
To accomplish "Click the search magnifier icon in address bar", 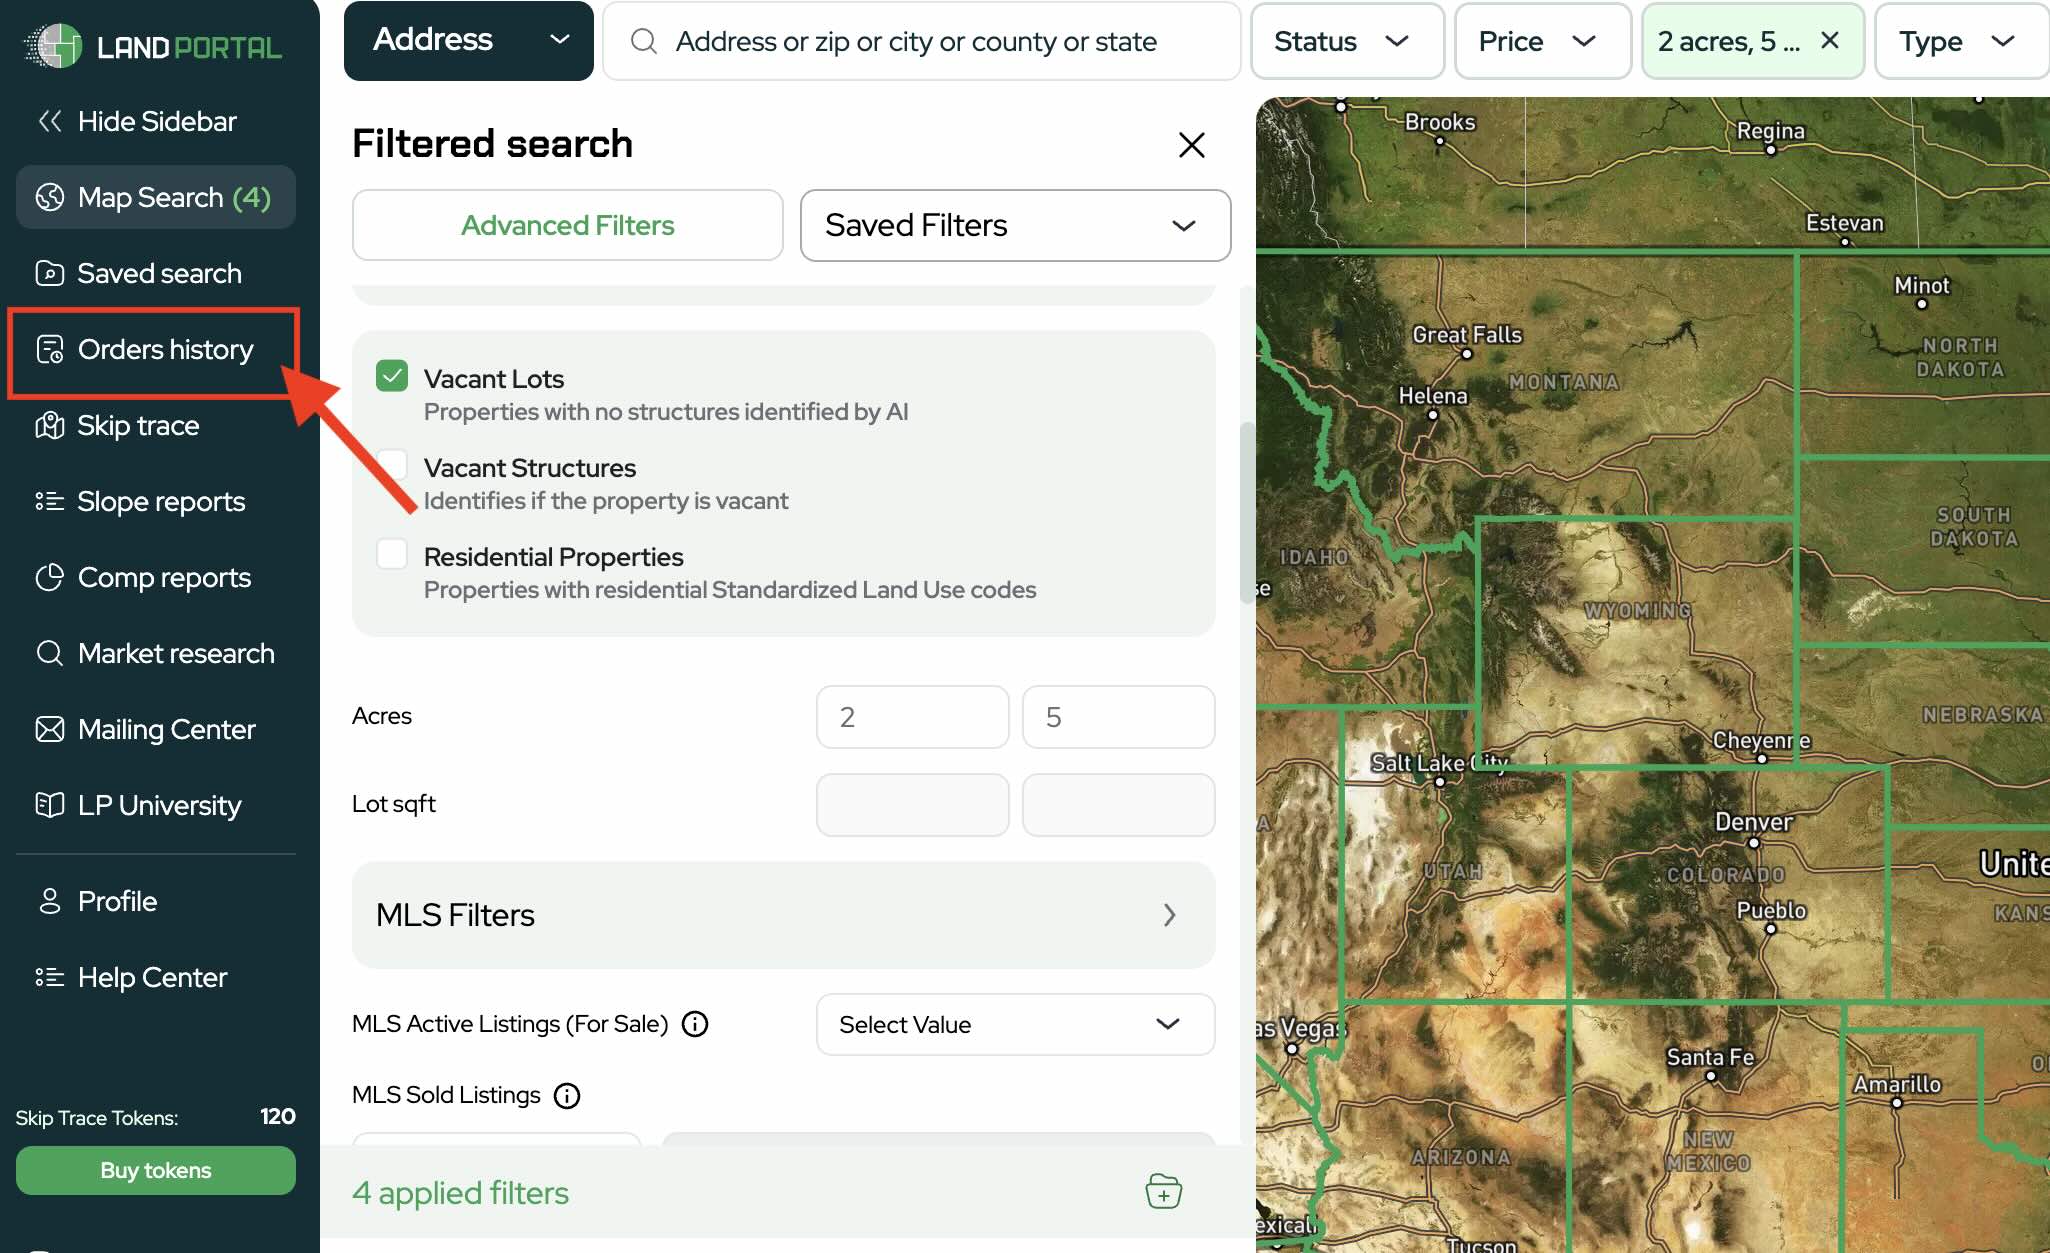I will click(x=644, y=41).
